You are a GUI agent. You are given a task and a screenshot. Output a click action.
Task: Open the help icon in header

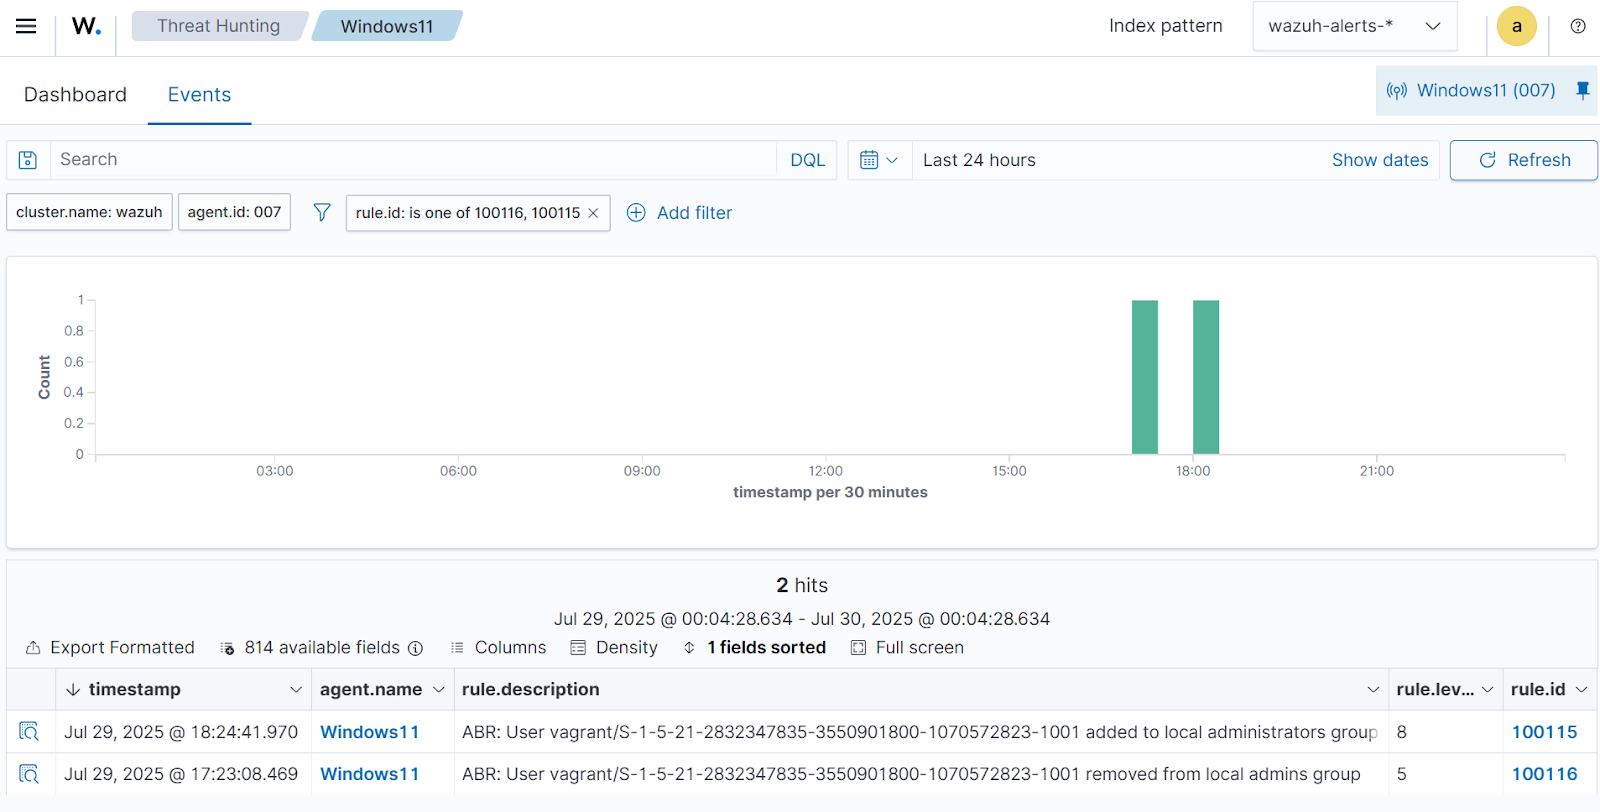[1577, 26]
